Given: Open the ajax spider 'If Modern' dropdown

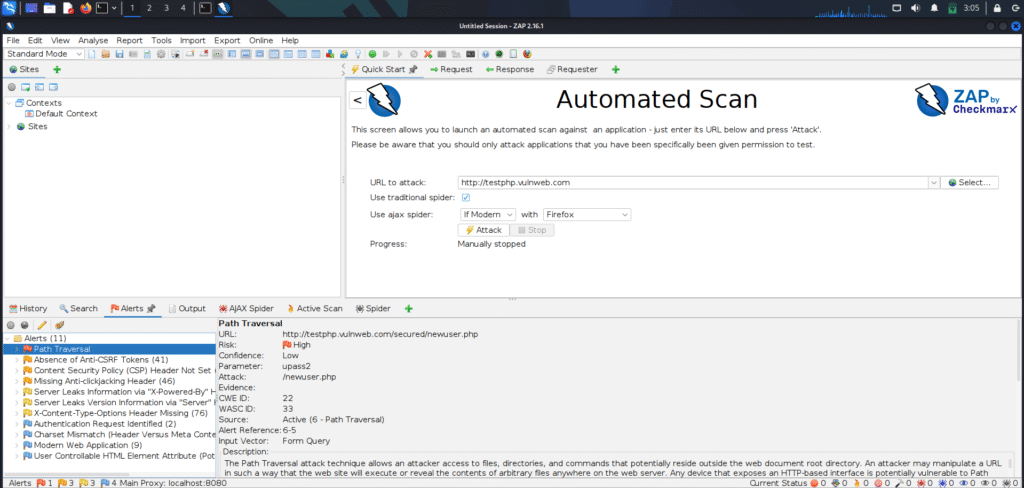Looking at the screenshot, I should (x=487, y=214).
